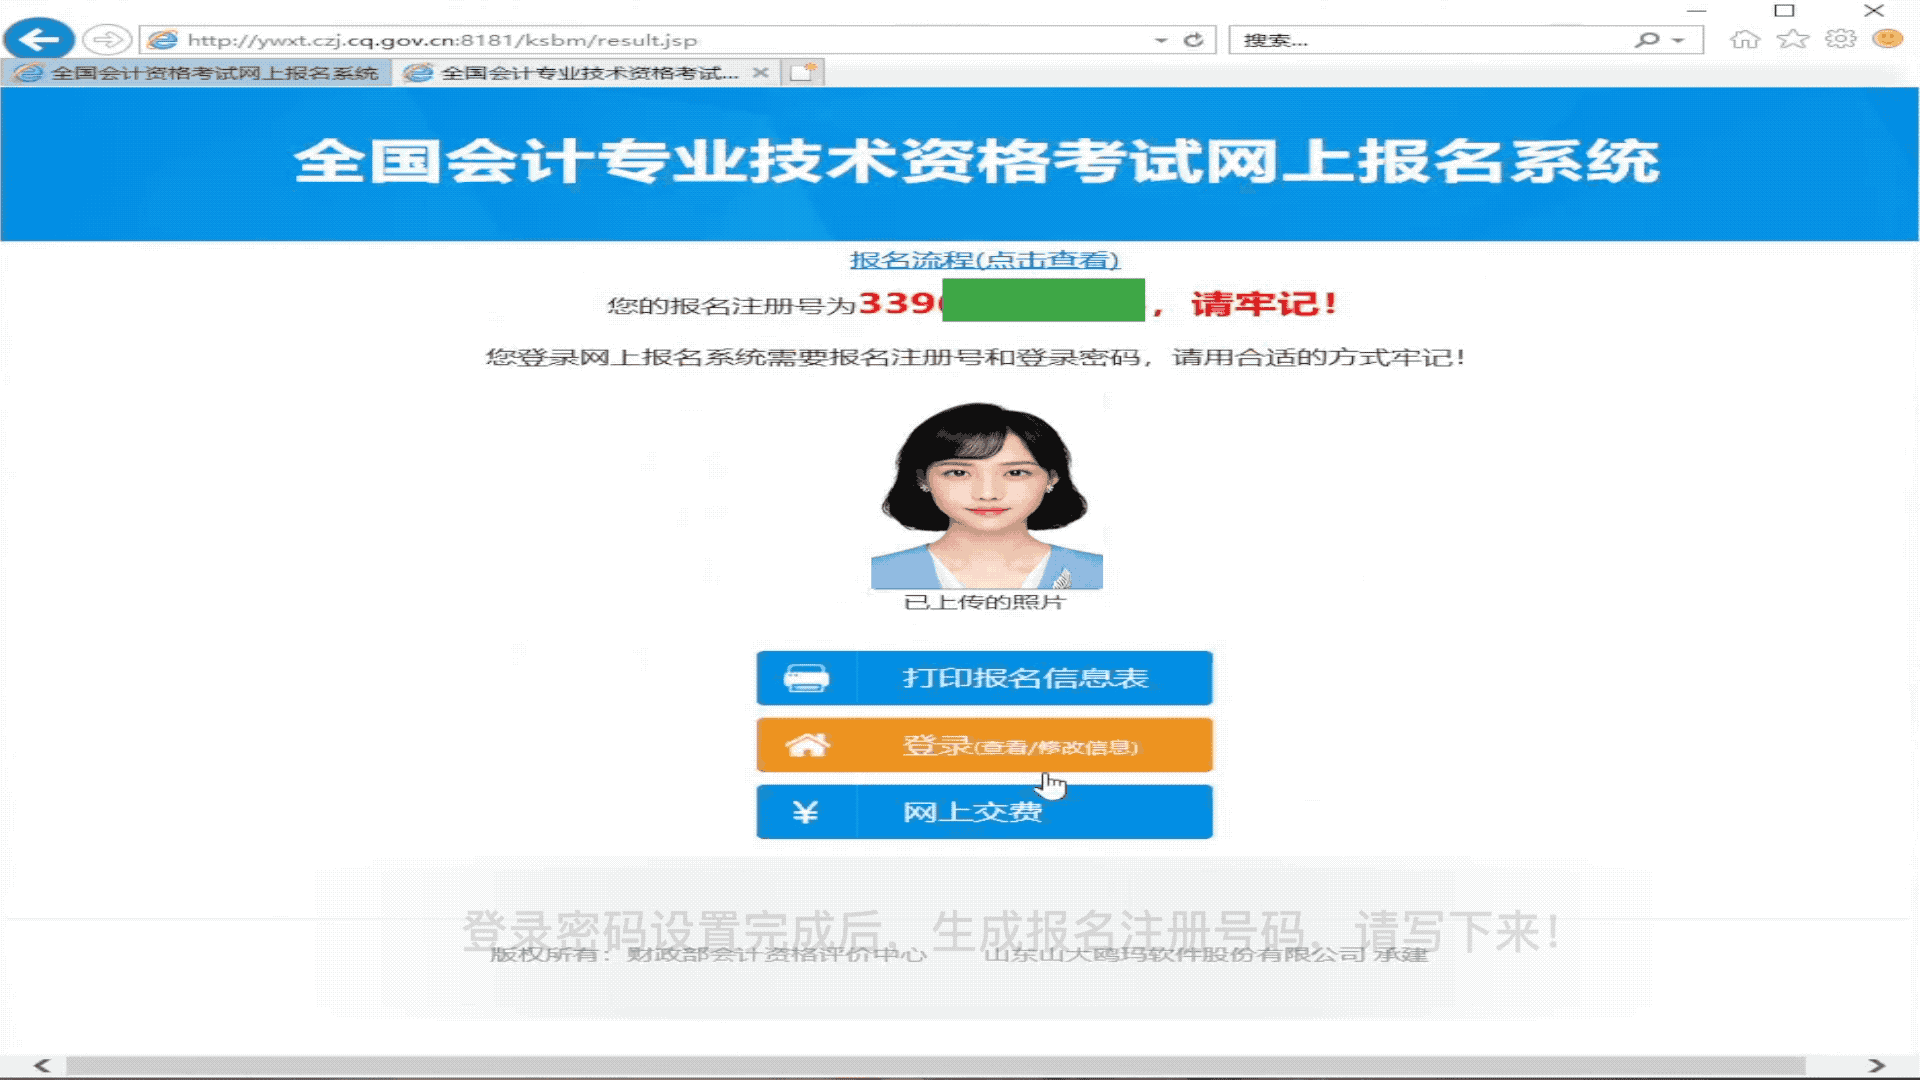Click the ¥ icon on 网上交费
Image resolution: width=1920 pixels, height=1080 pixels.
[x=806, y=812]
